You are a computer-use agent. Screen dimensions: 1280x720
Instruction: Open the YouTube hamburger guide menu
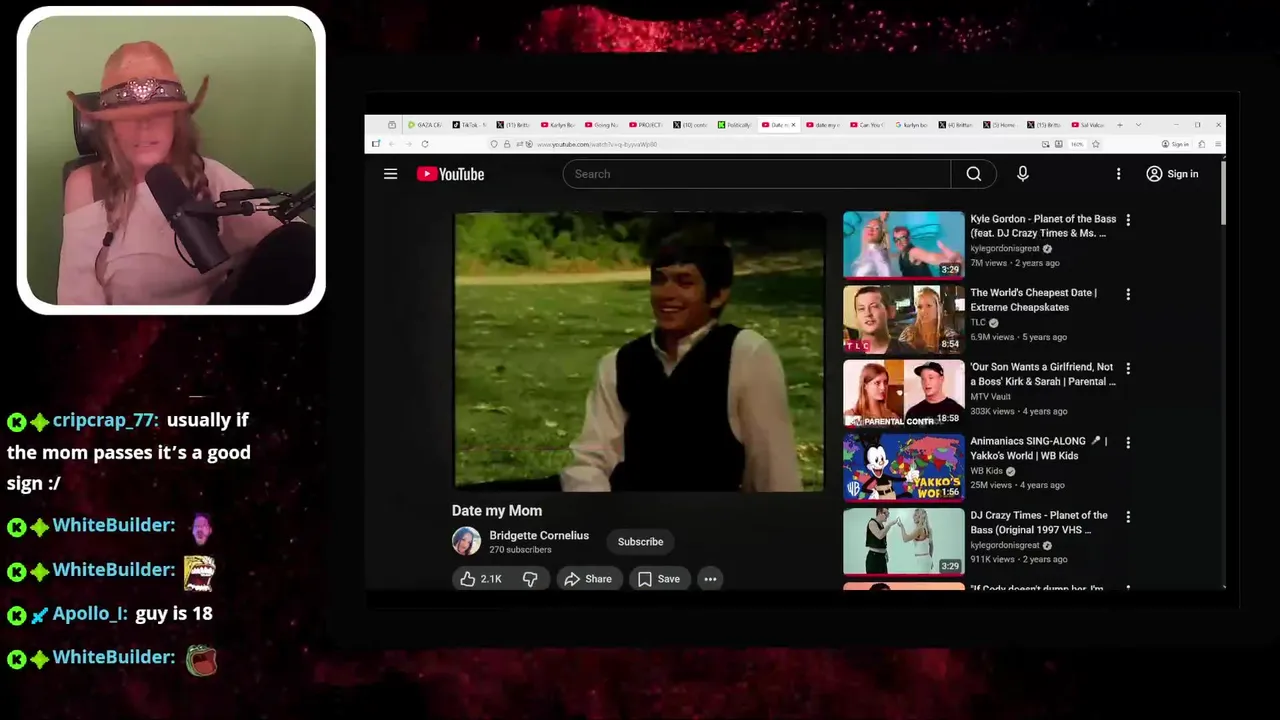[391, 174]
